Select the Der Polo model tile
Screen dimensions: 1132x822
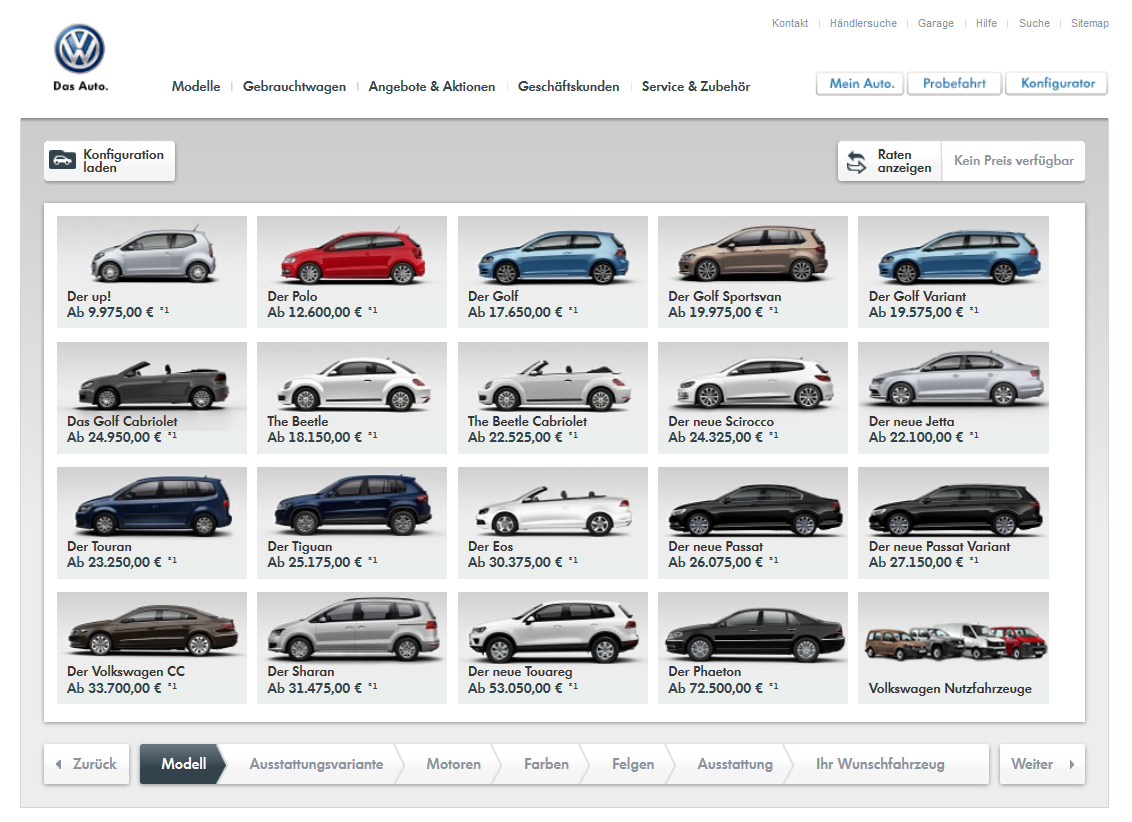[x=352, y=272]
